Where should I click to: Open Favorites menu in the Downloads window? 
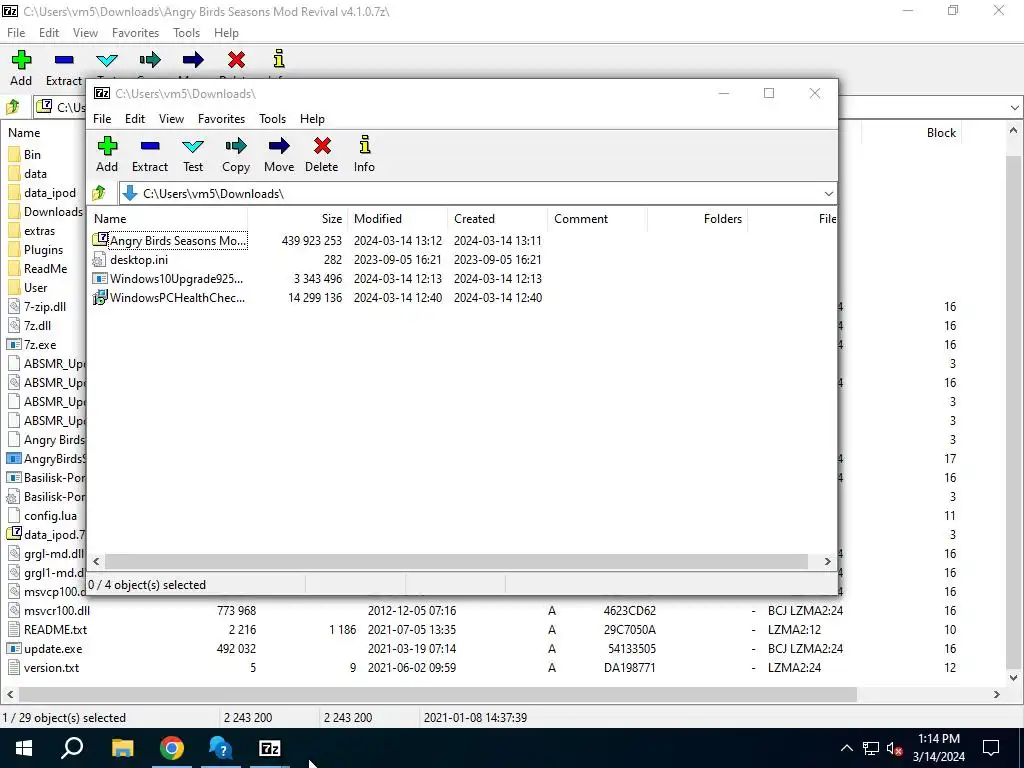[x=221, y=119]
